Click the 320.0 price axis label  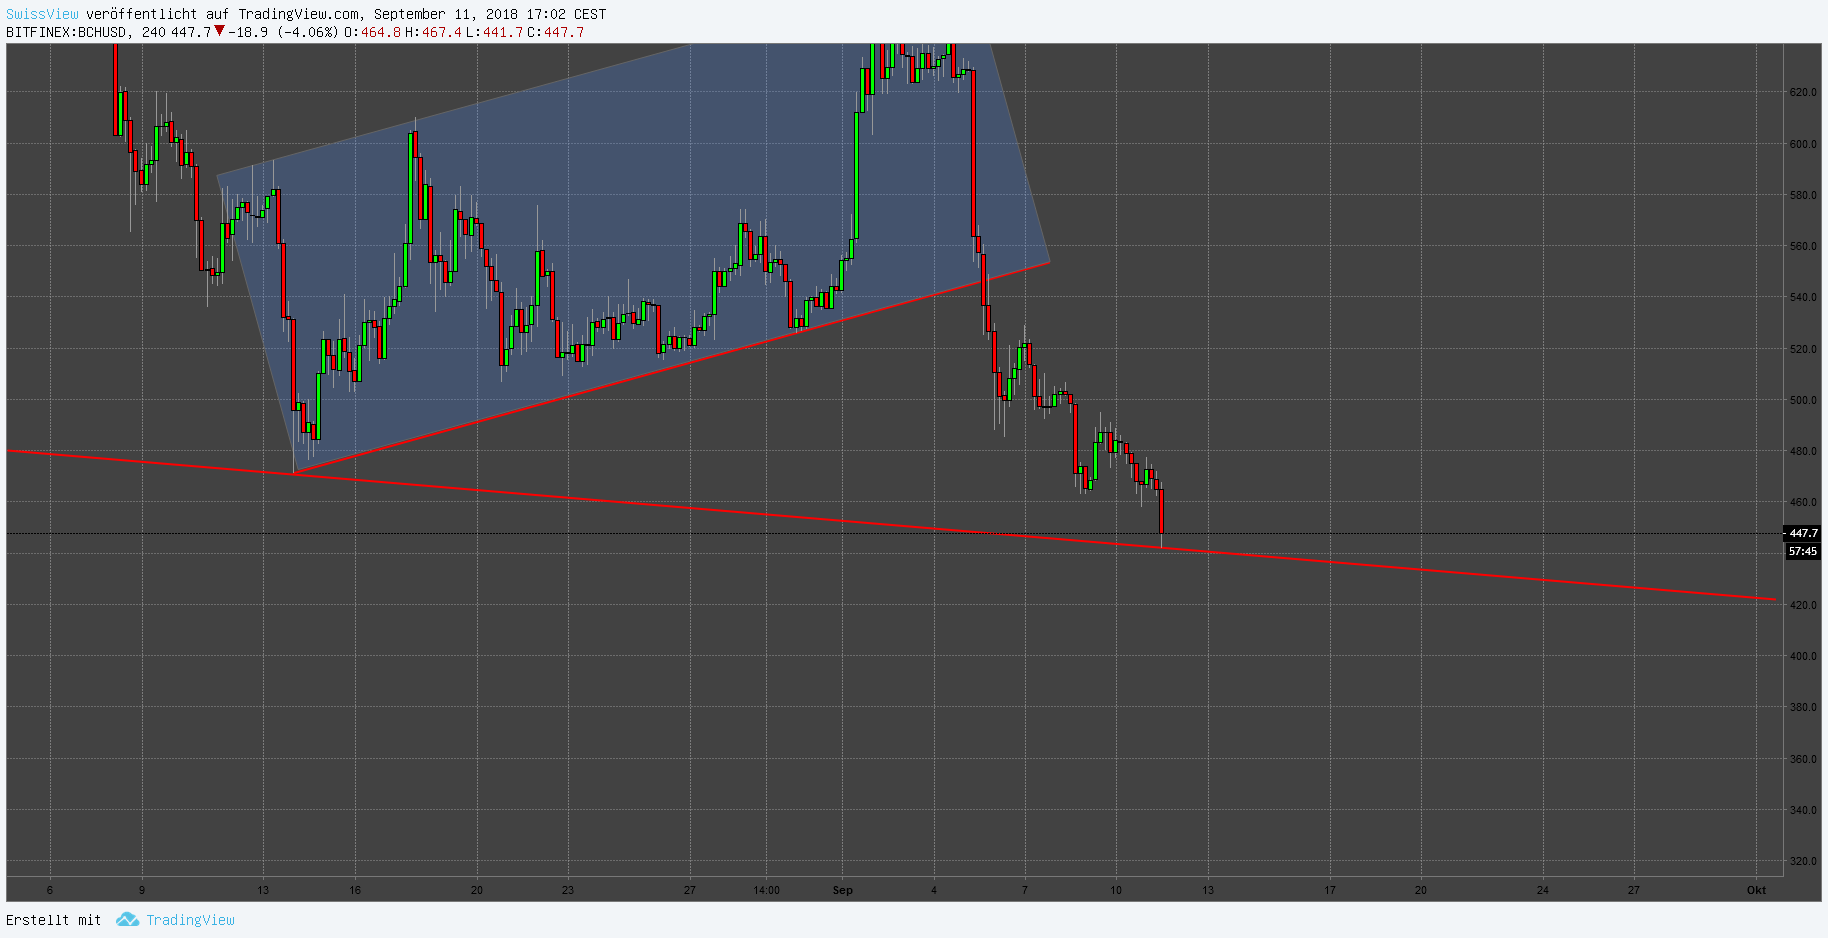1803,861
